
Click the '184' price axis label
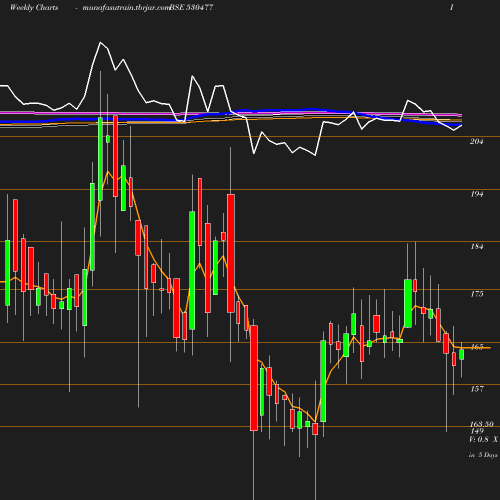pos(477,246)
